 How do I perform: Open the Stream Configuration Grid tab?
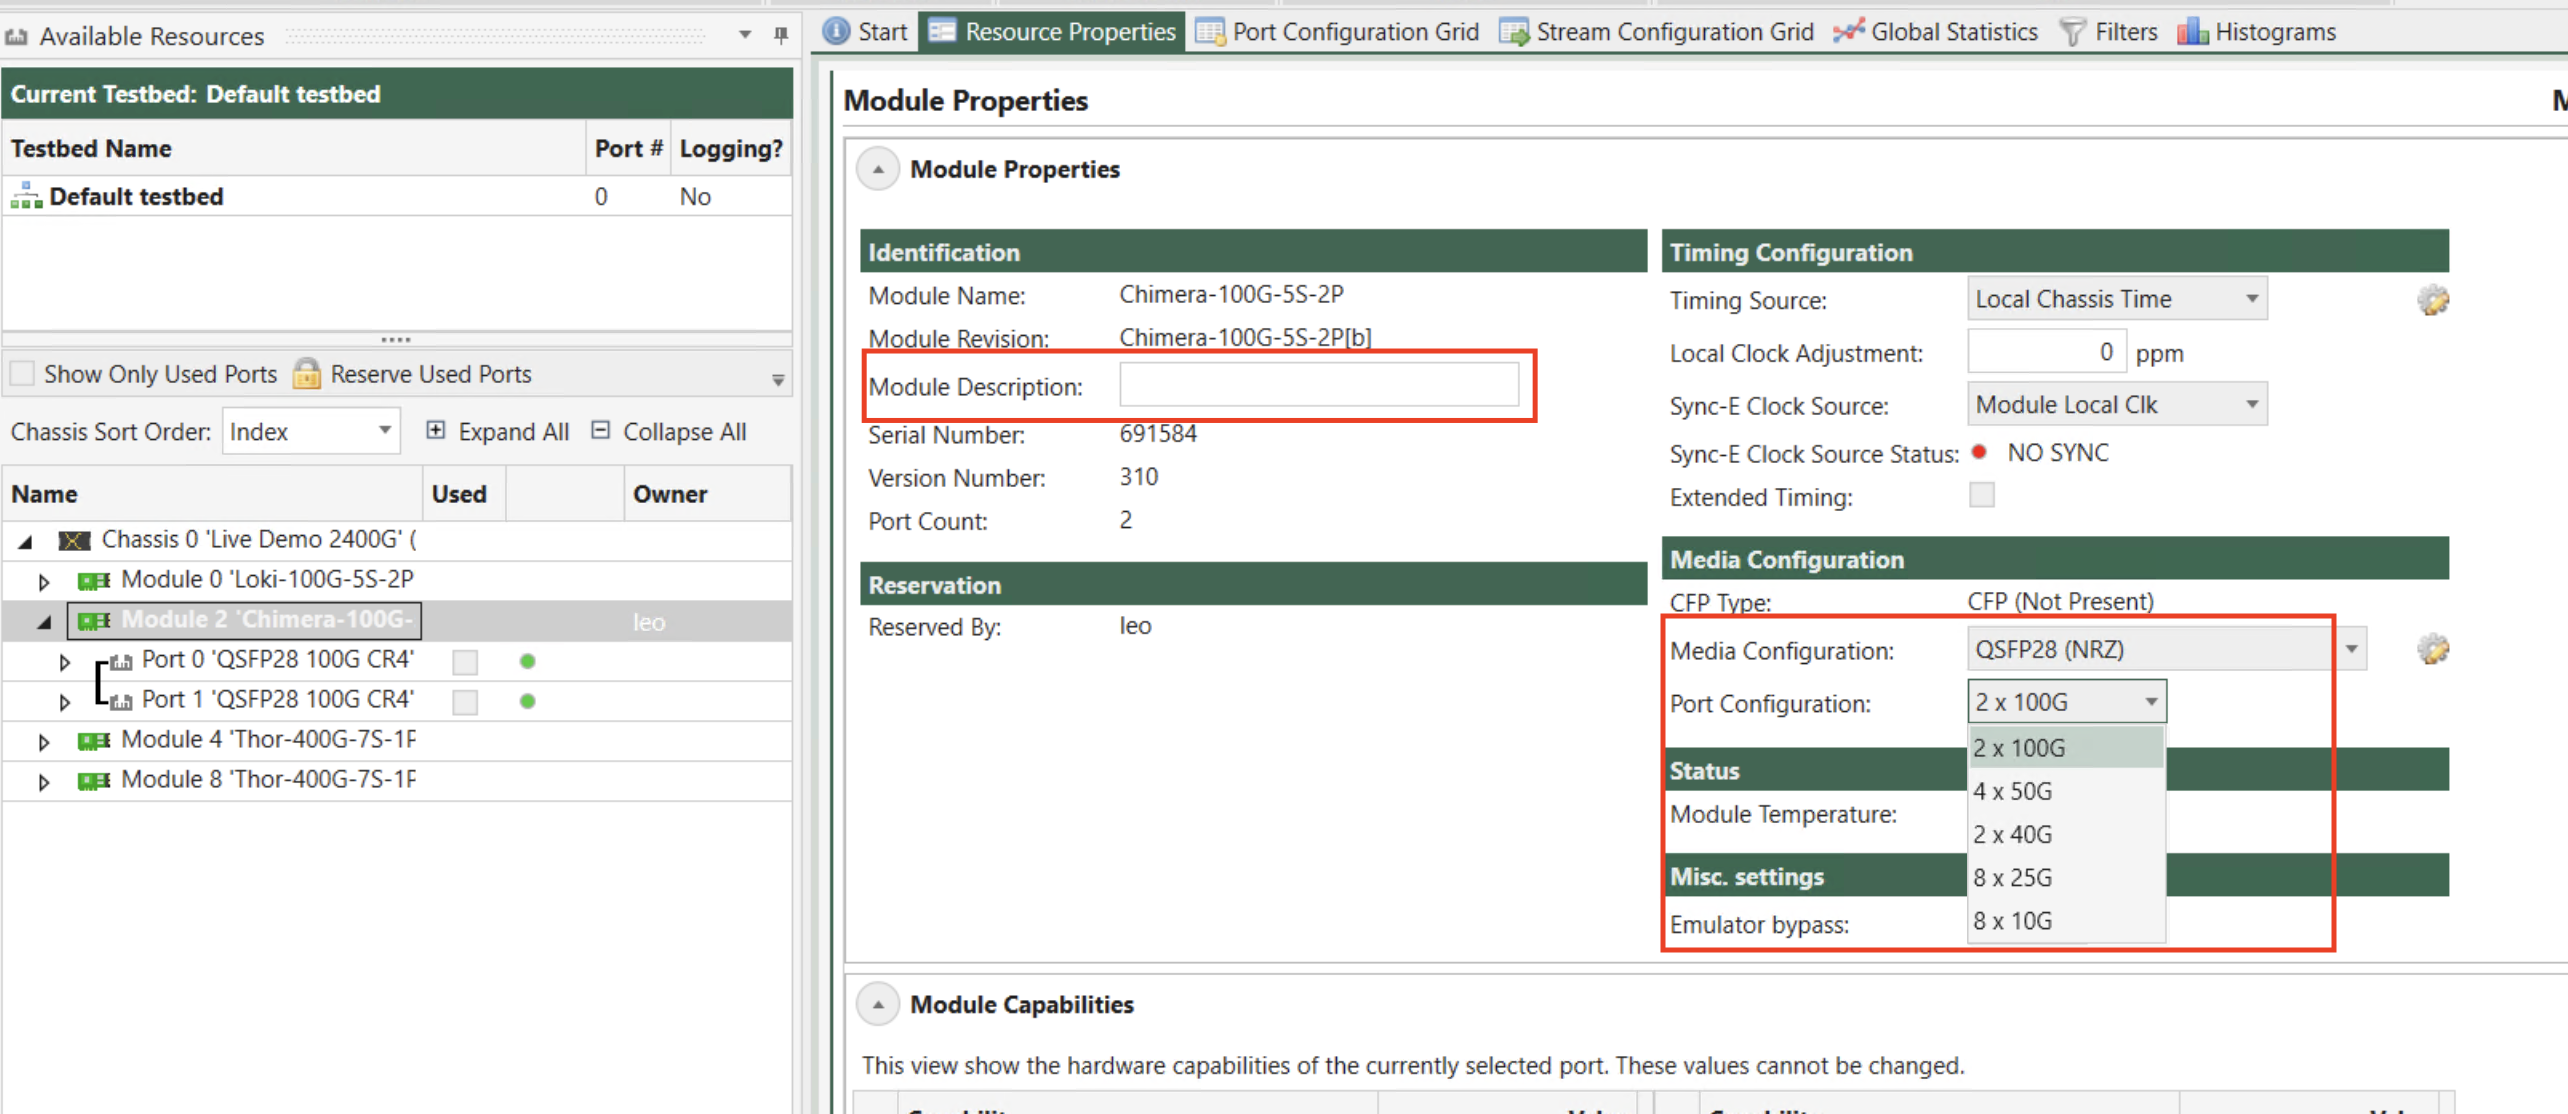click(1656, 32)
